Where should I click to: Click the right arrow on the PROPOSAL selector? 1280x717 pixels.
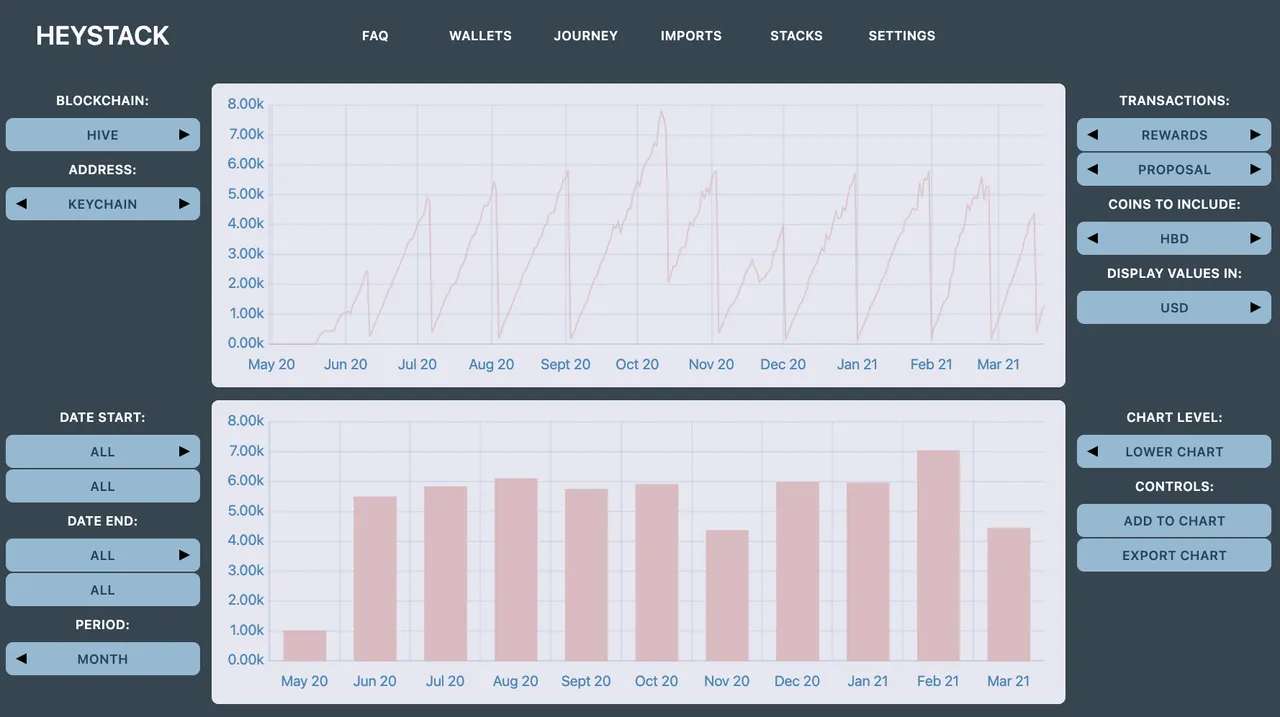tap(1255, 170)
